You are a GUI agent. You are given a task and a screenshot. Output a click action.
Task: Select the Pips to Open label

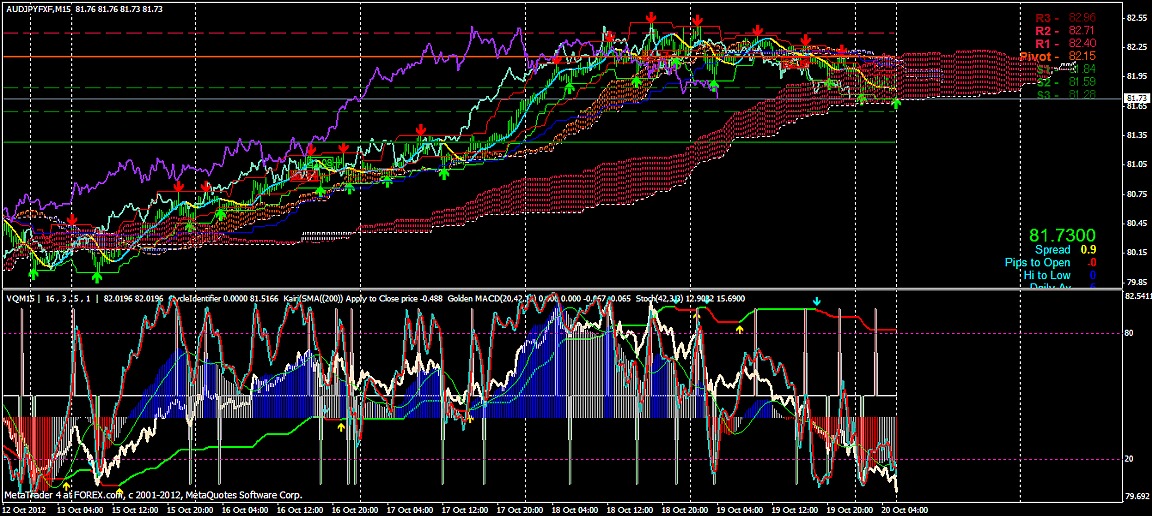coord(1037,262)
